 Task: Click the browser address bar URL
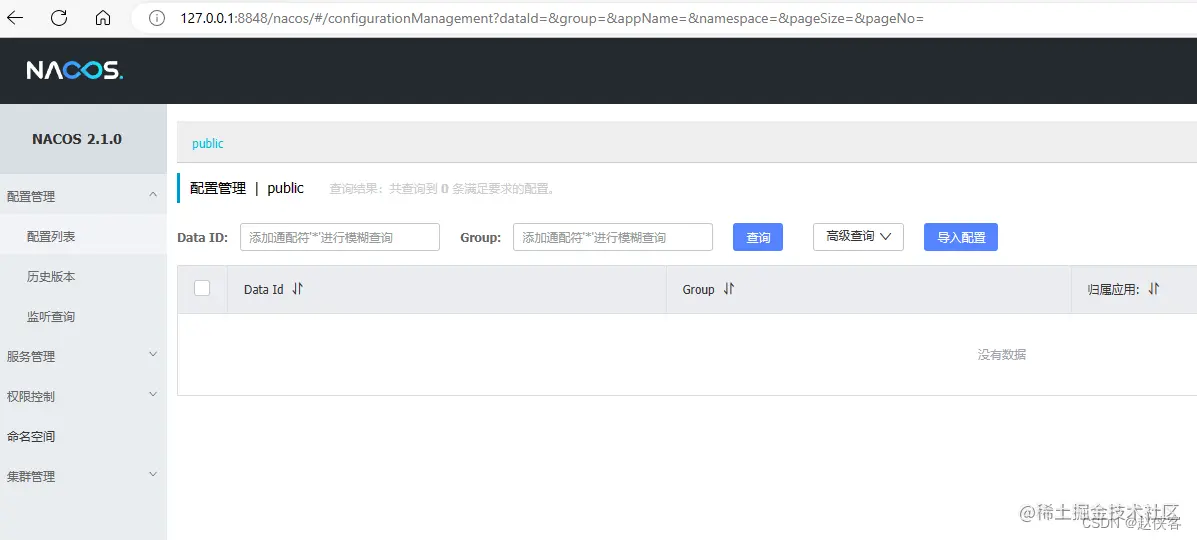pyautogui.click(x=552, y=18)
